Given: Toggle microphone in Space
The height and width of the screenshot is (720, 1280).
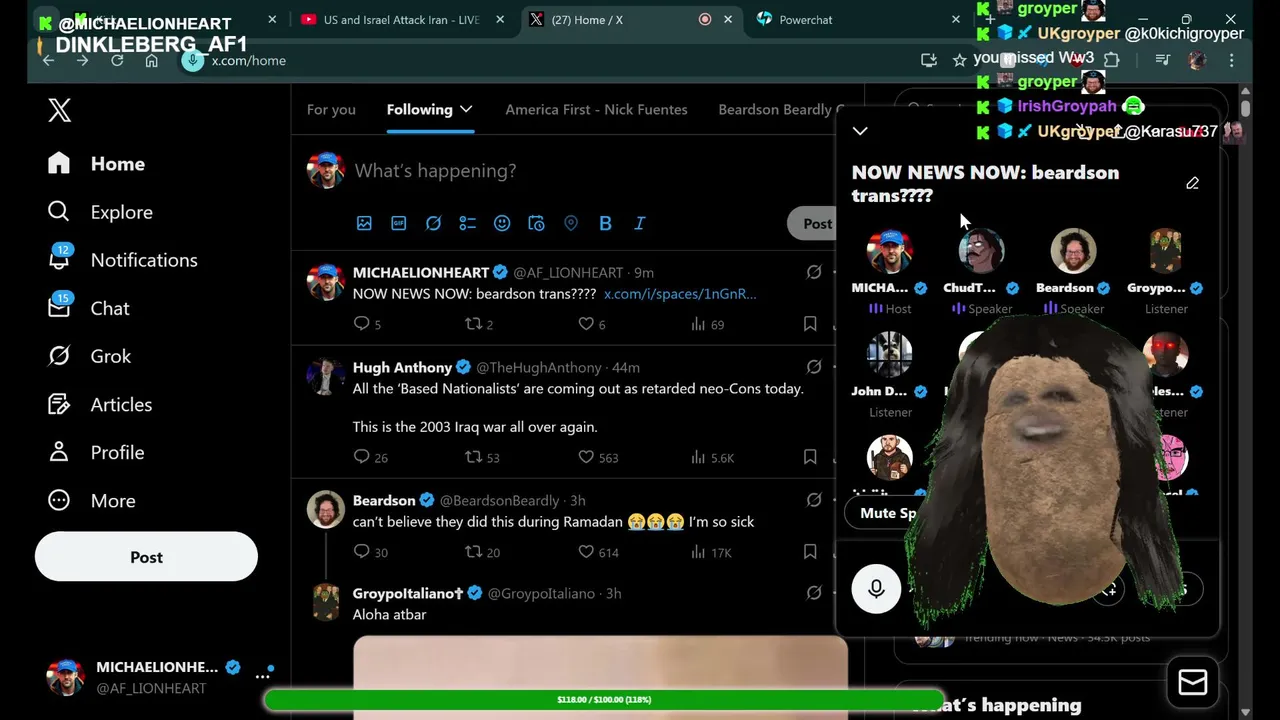Looking at the screenshot, I should [x=876, y=589].
